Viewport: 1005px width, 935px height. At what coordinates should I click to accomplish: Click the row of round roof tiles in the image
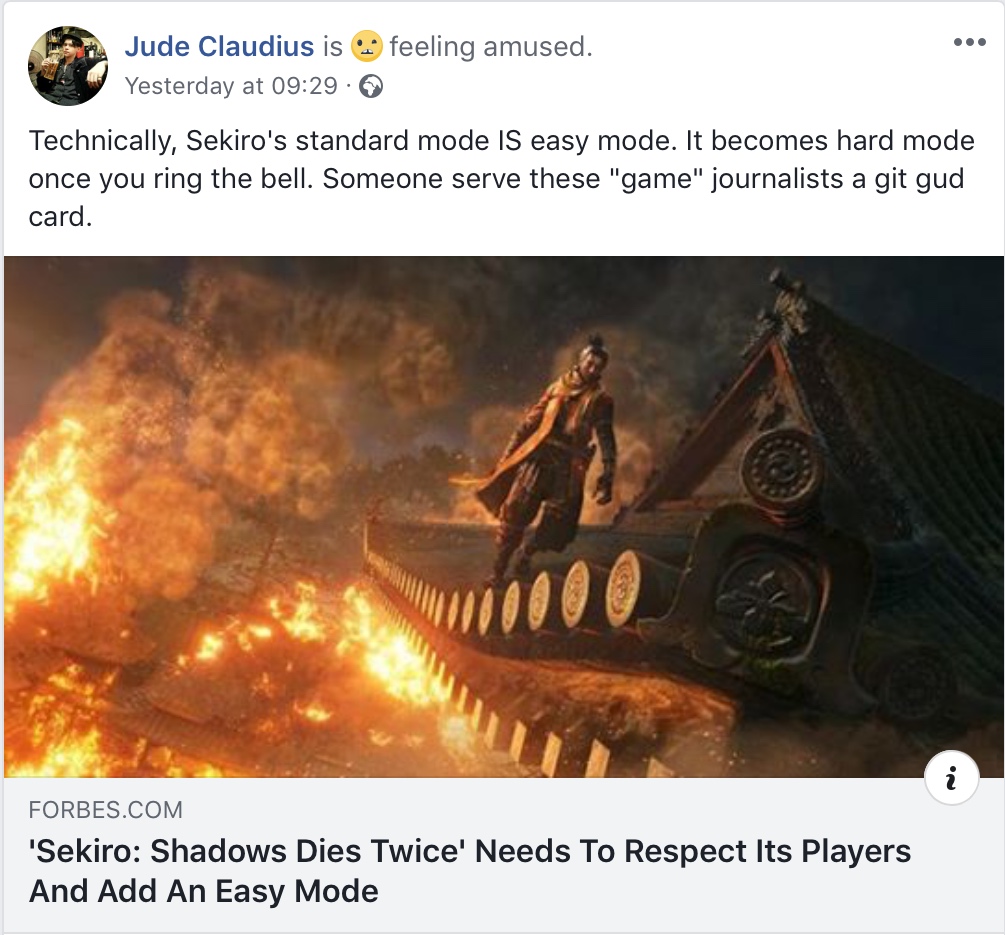[x=560, y=595]
